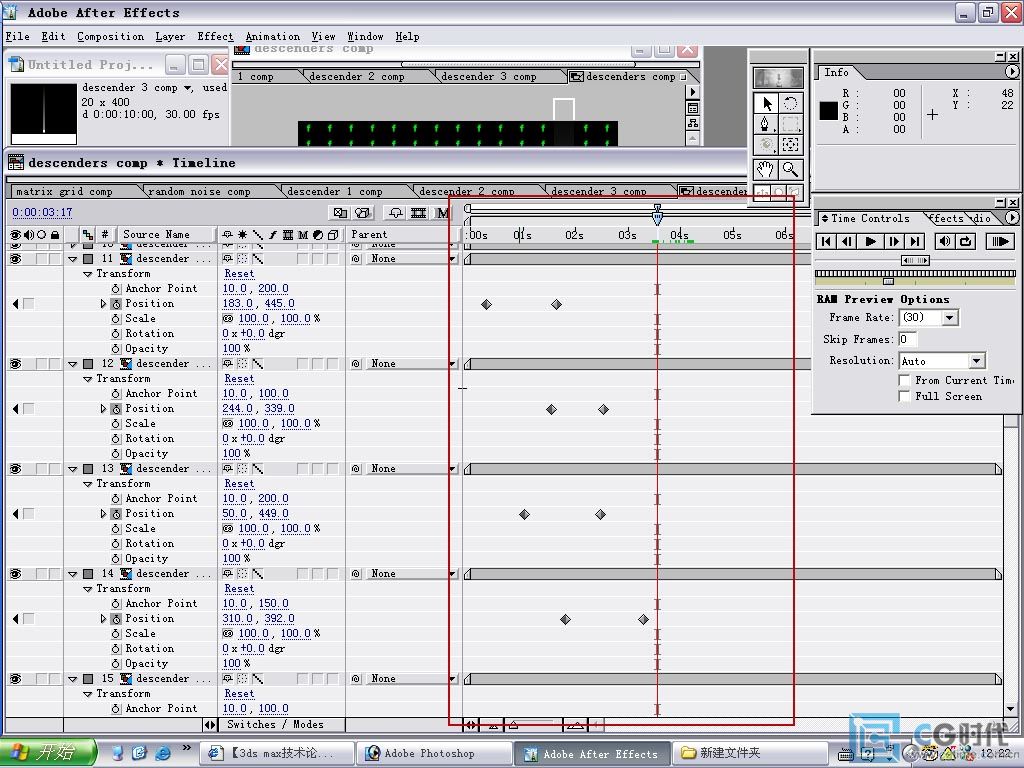Toggle the frame blending enable button
The width and height of the screenshot is (1024, 768).
click(419, 213)
